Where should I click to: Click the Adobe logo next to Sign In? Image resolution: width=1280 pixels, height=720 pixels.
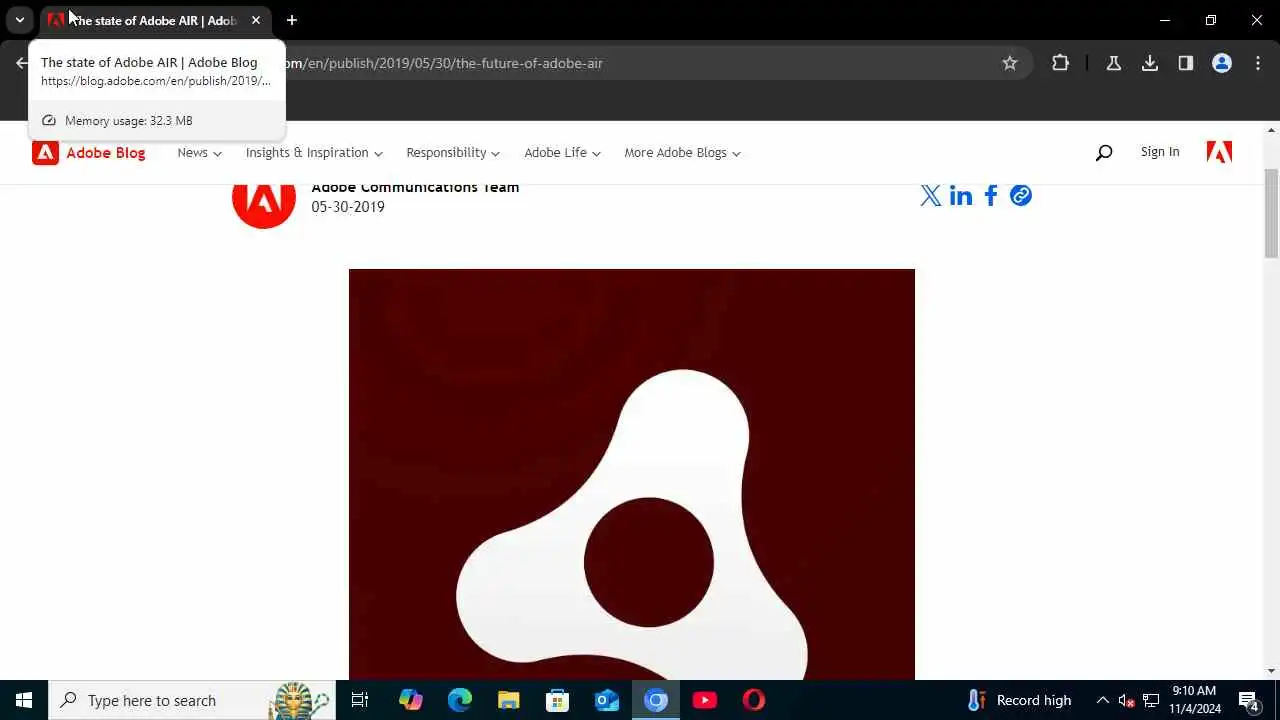[x=1219, y=152]
